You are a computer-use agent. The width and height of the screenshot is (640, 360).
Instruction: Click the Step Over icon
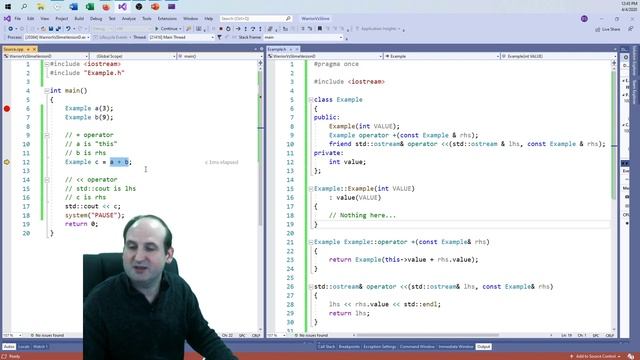tap(253, 29)
